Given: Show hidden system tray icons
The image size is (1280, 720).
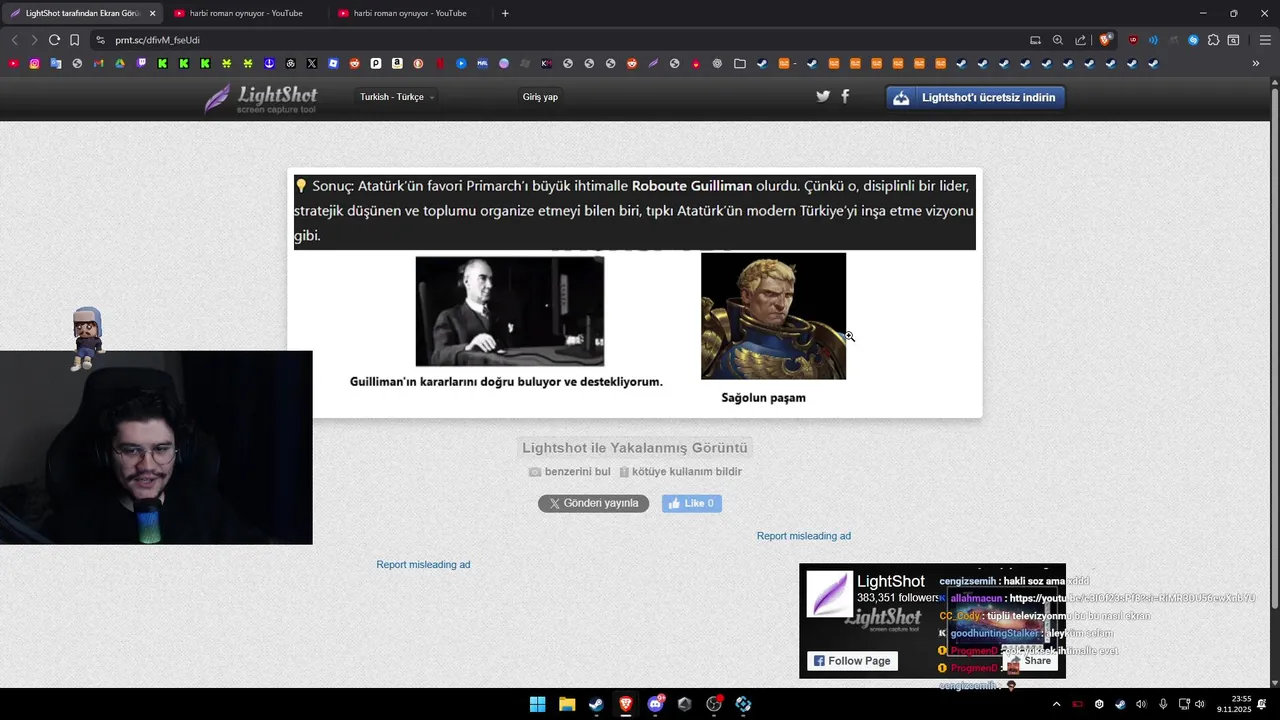Looking at the screenshot, I should point(1056,704).
